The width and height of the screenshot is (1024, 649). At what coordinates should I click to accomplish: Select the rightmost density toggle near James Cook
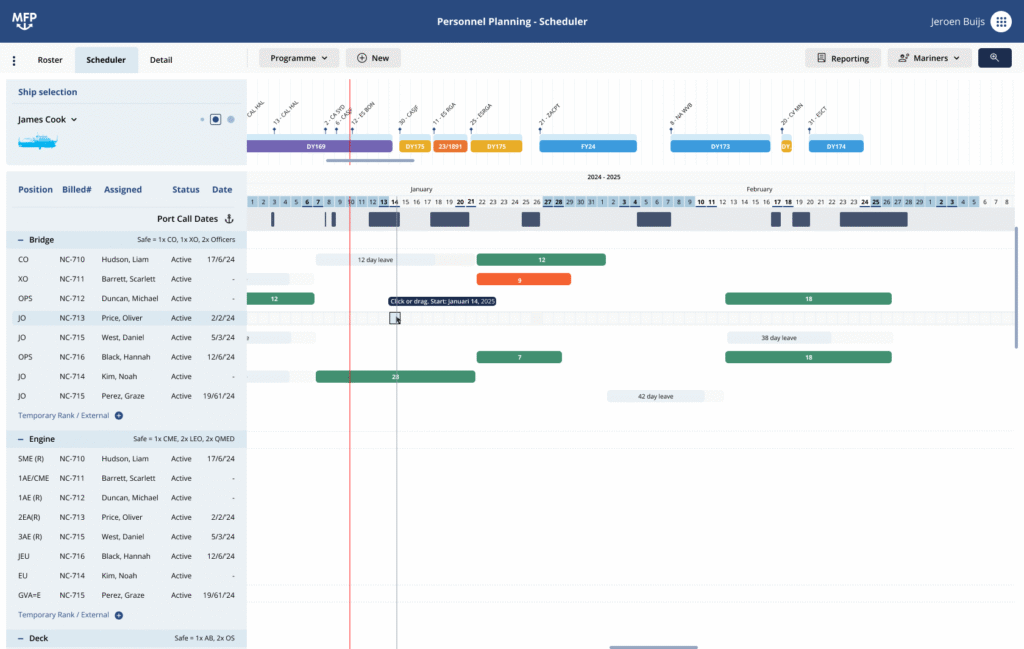point(230,119)
